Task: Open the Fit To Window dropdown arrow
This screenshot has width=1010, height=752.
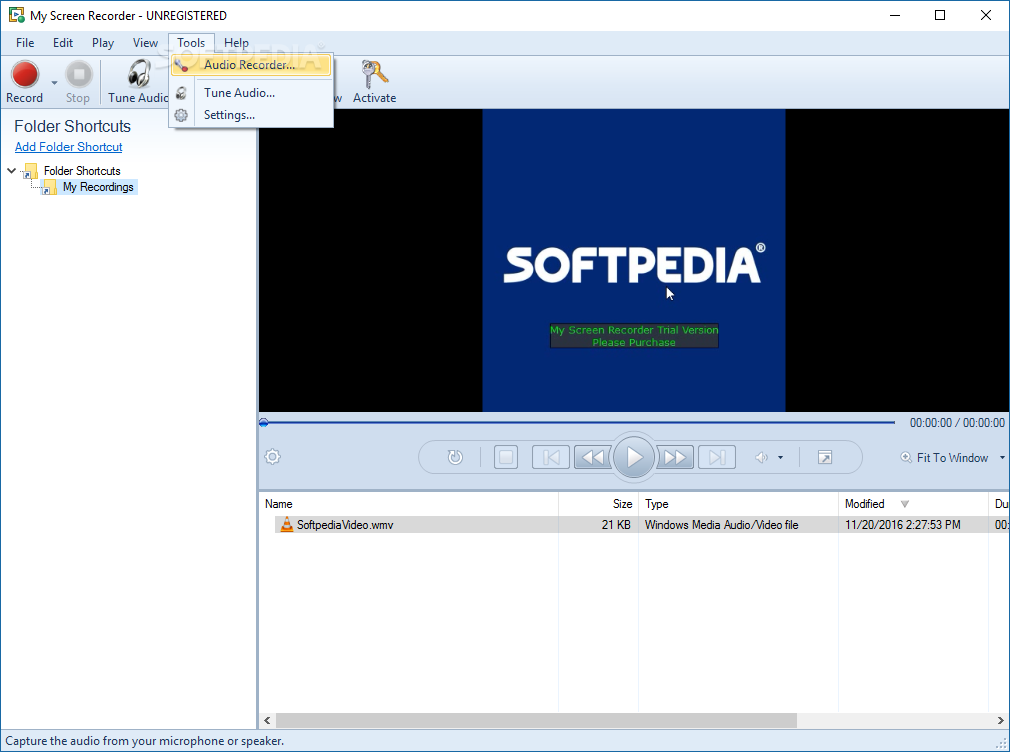Action: [1002, 458]
